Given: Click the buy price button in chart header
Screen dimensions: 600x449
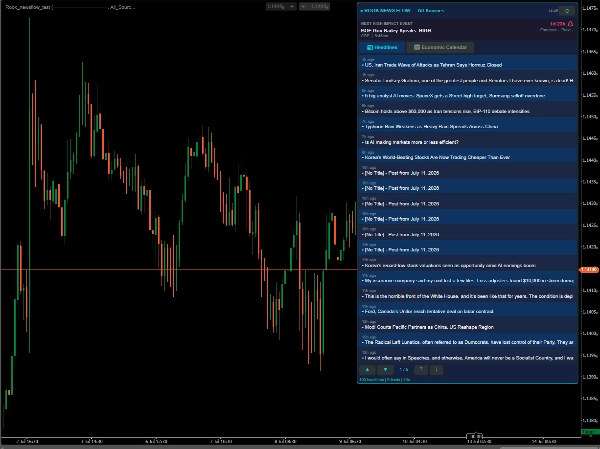Looking at the screenshot, I should pos(315,7).
